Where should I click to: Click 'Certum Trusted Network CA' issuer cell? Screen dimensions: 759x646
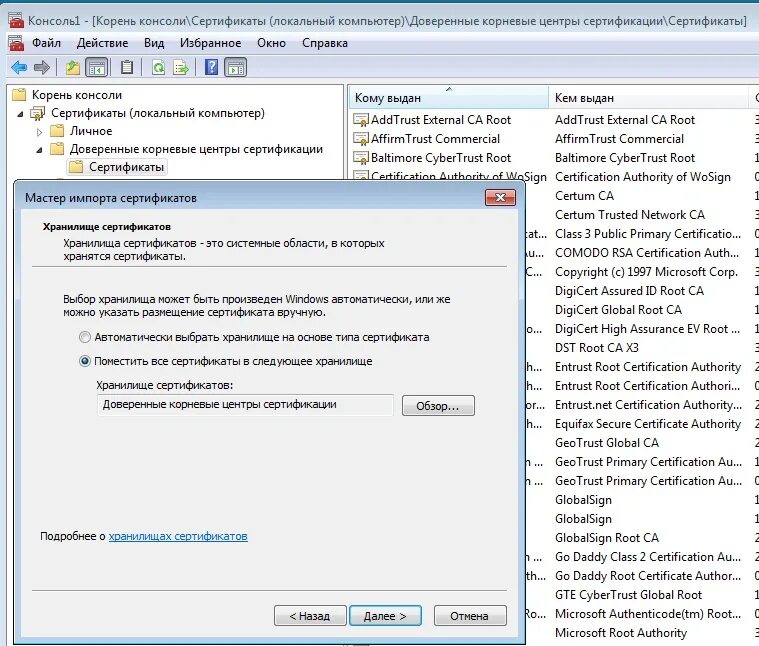(630, 215)
